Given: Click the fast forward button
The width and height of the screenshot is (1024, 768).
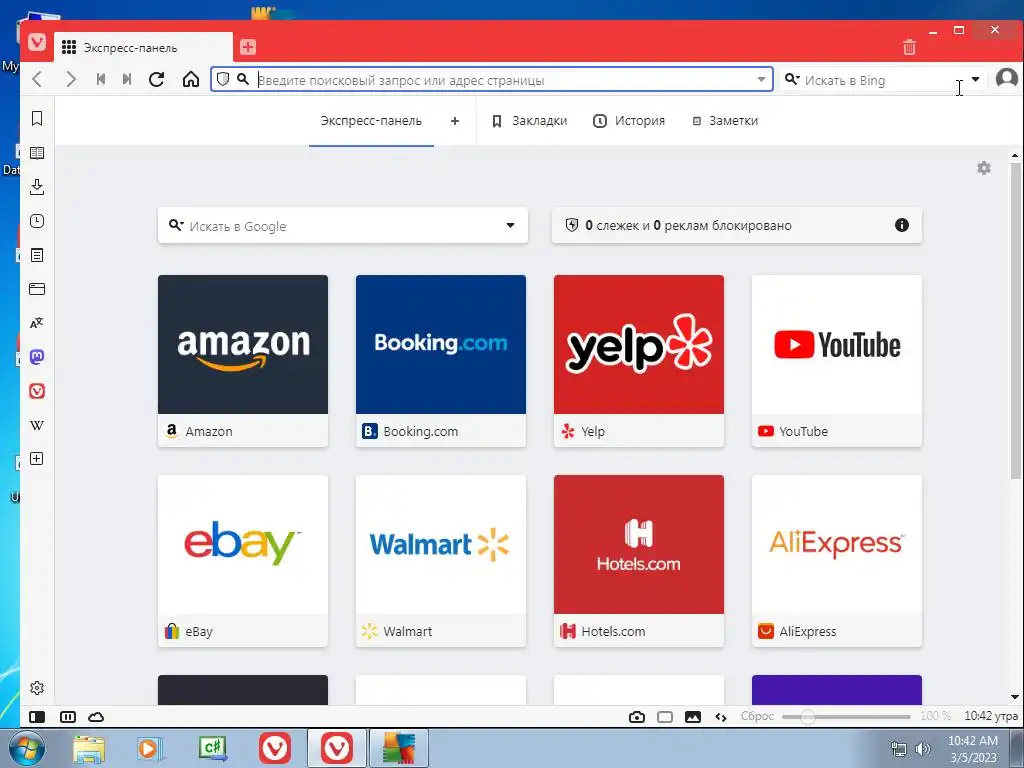Looking at the screenshot, I should [x=127, y=80].
